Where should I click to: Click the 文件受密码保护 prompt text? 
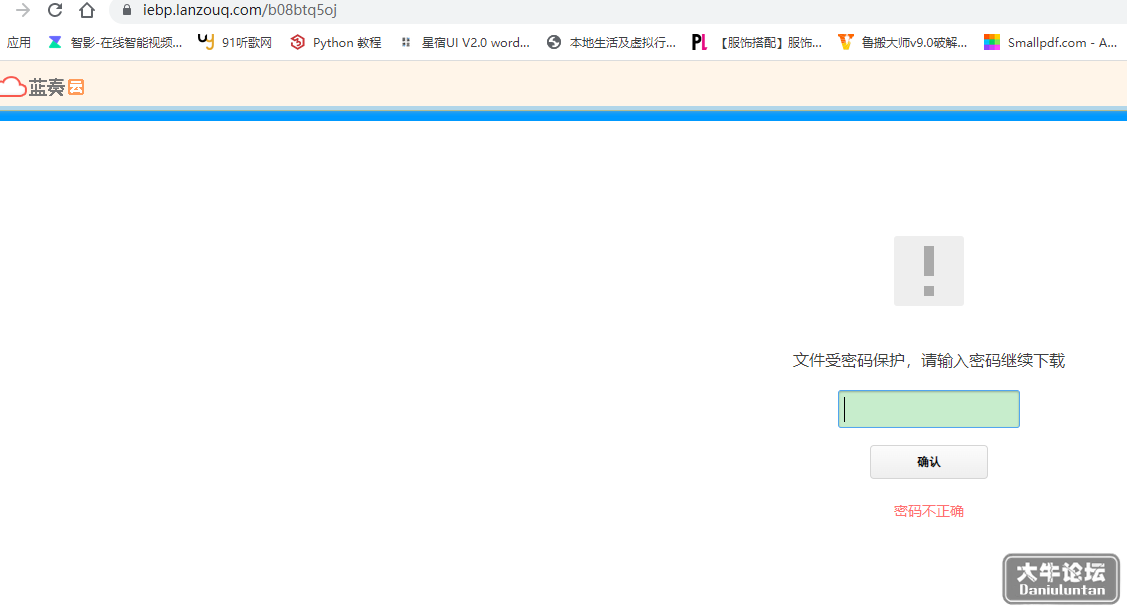929,360
